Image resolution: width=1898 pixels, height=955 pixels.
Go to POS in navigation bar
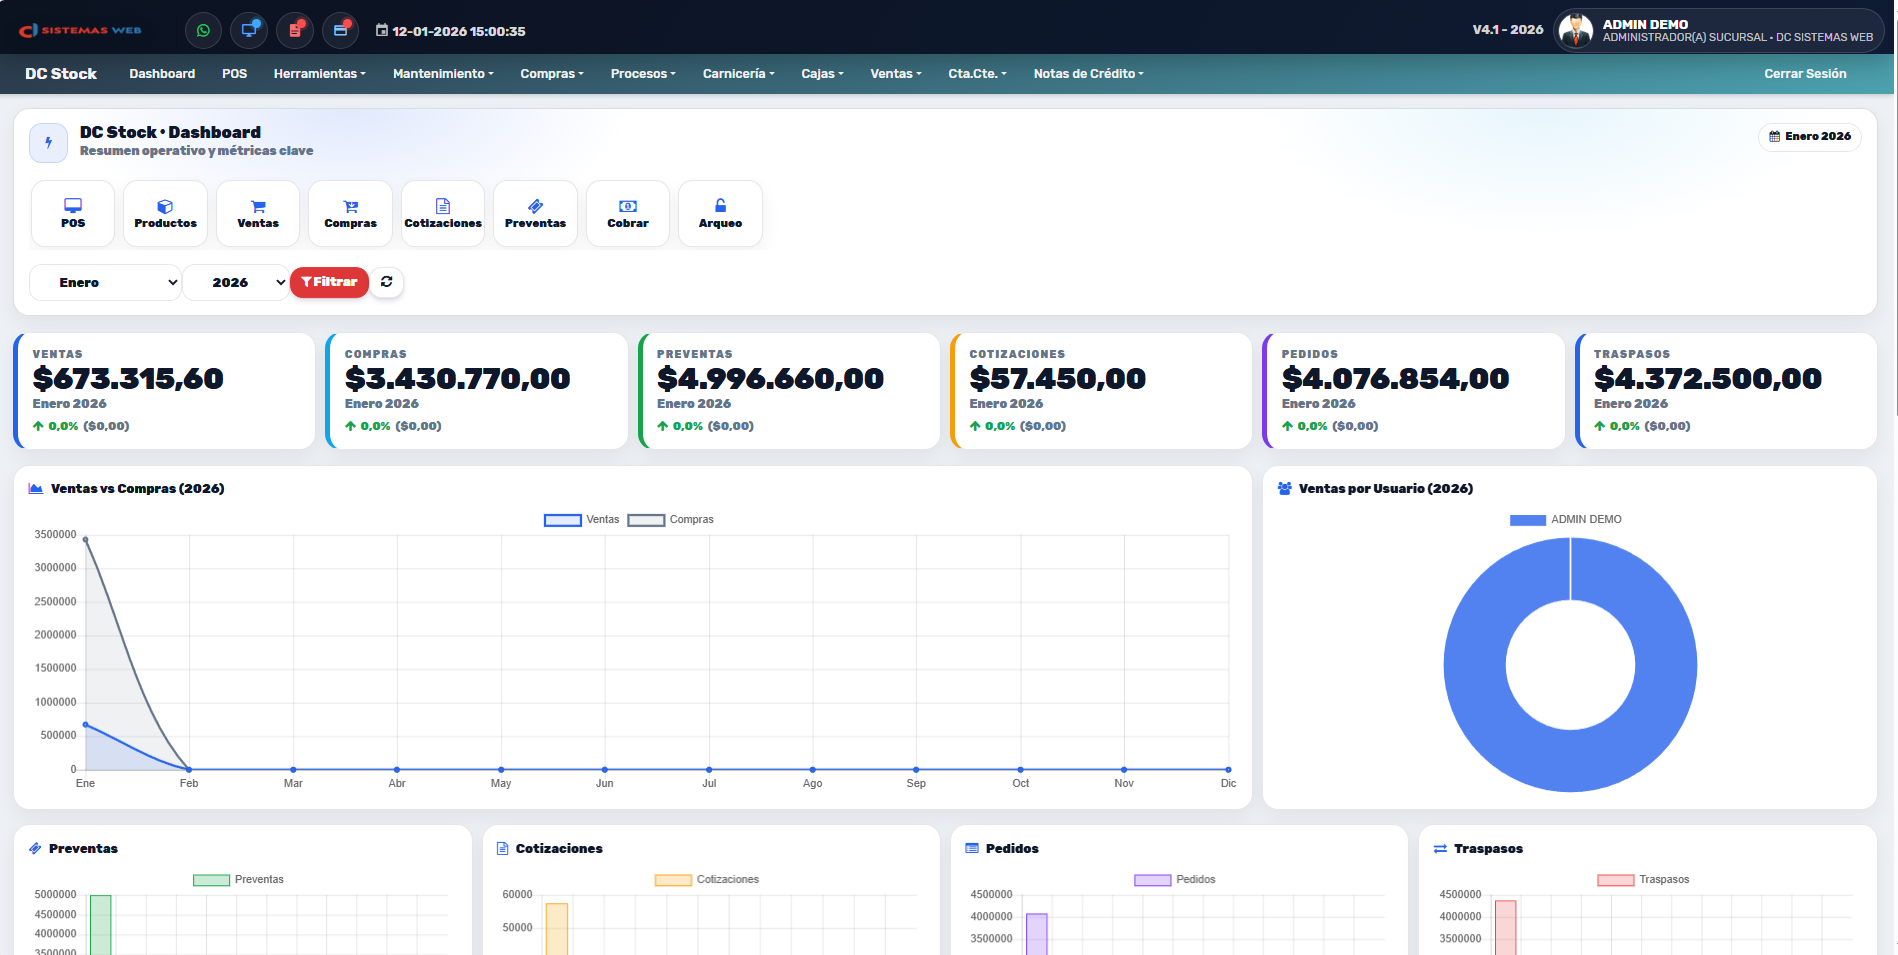coord(234,74)
